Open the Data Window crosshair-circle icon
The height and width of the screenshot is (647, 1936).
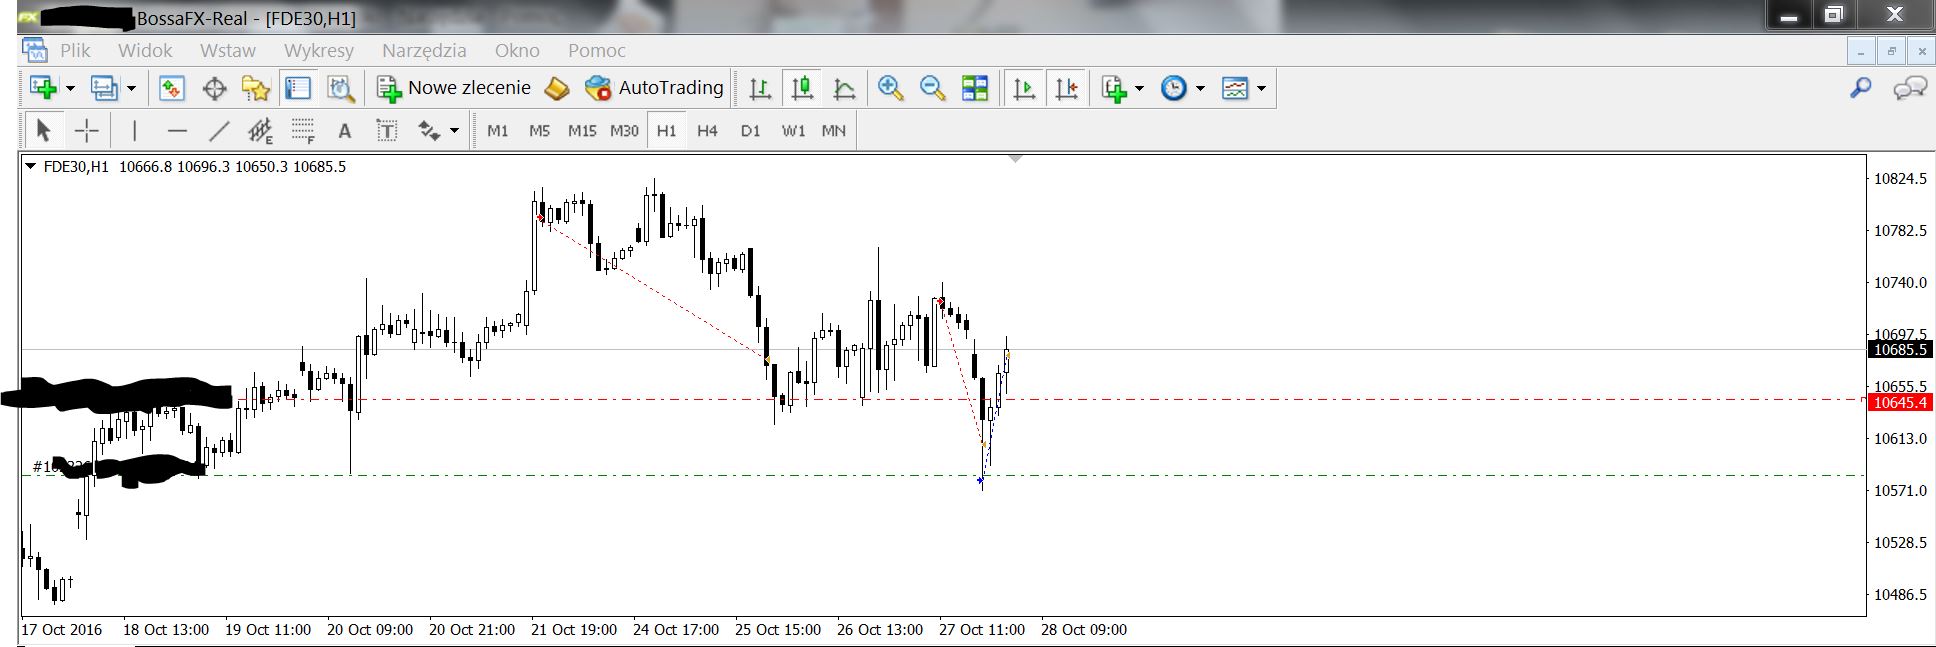(214, 88)
